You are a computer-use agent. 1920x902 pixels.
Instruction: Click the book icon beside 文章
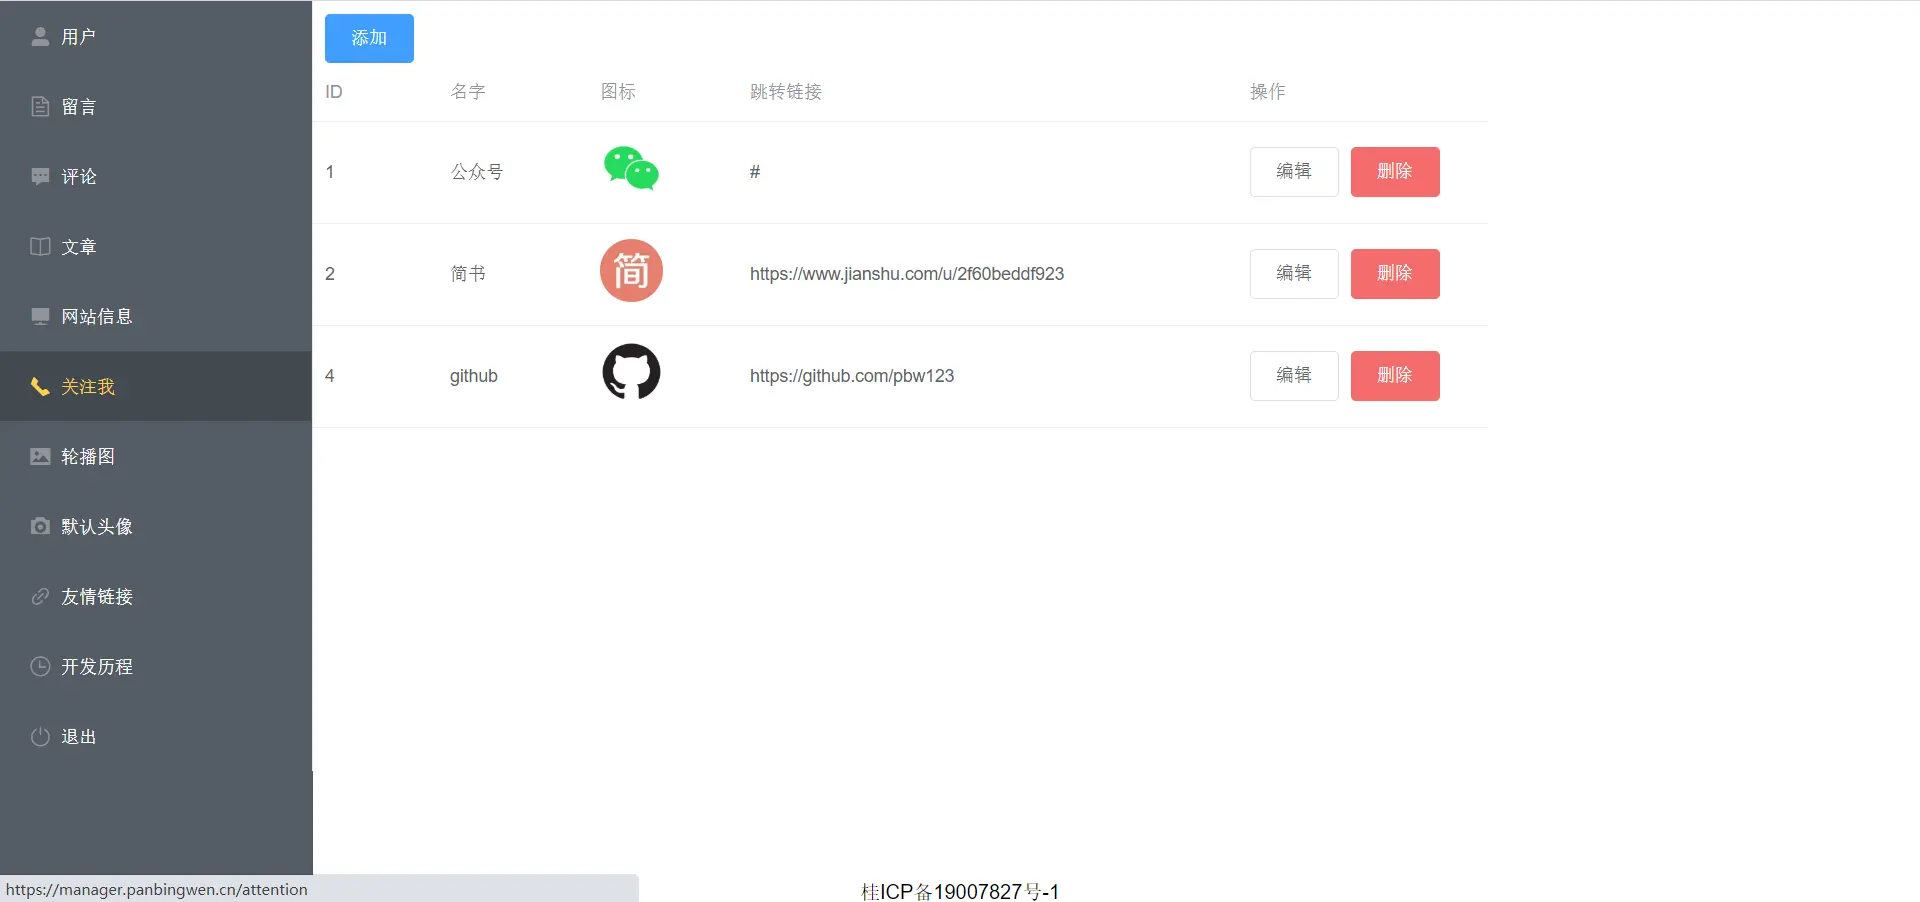point(40,247)
